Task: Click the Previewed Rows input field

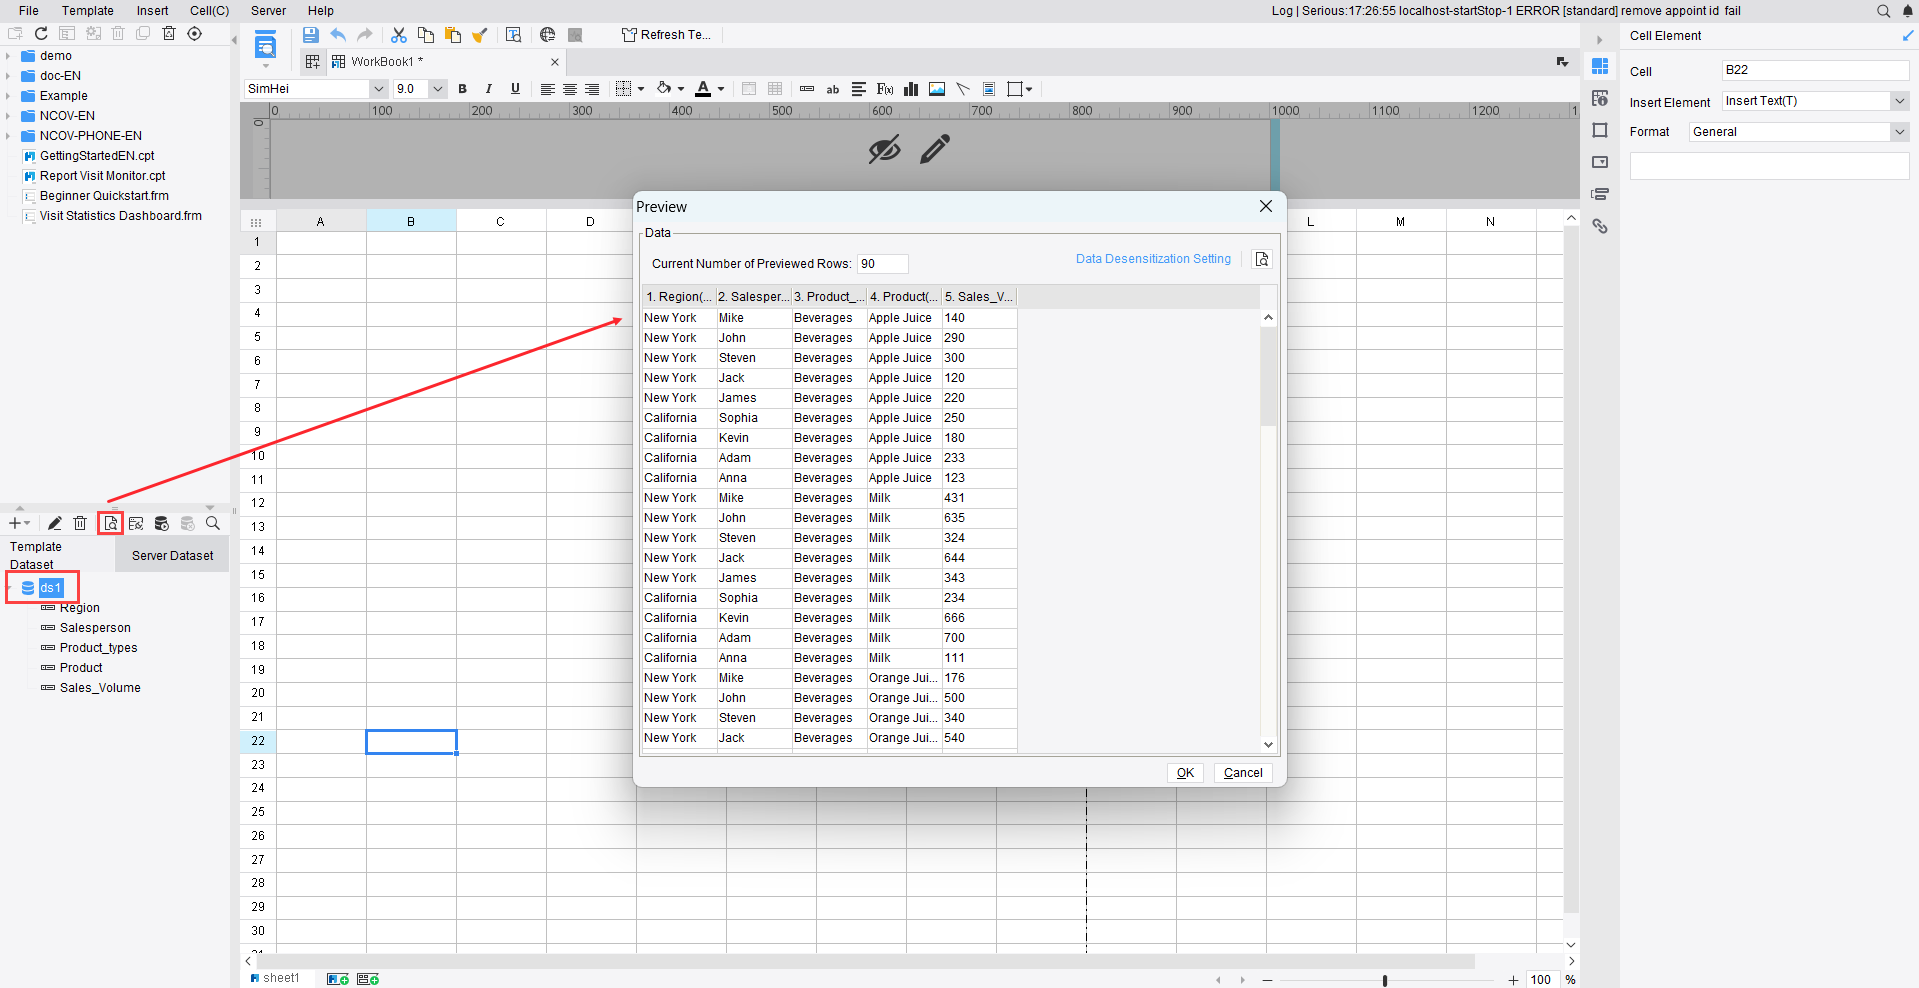Action: click(x=883, y=264)
